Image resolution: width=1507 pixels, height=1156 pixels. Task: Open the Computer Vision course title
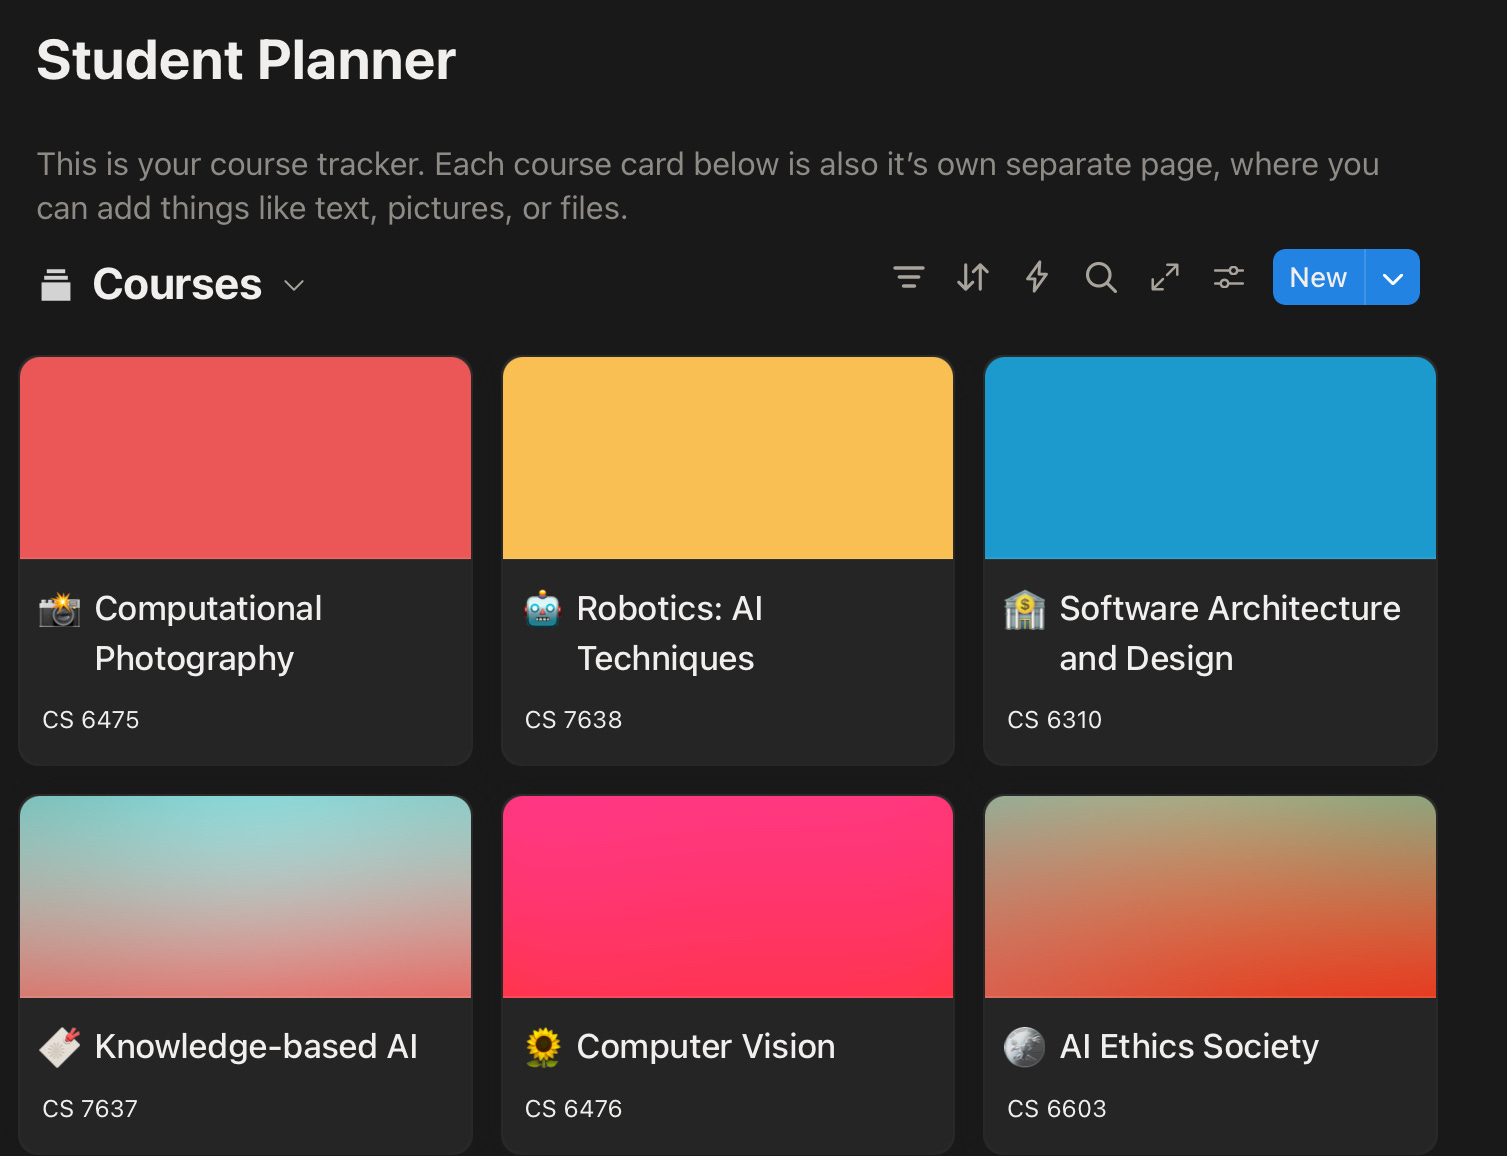pos(706,1047)
